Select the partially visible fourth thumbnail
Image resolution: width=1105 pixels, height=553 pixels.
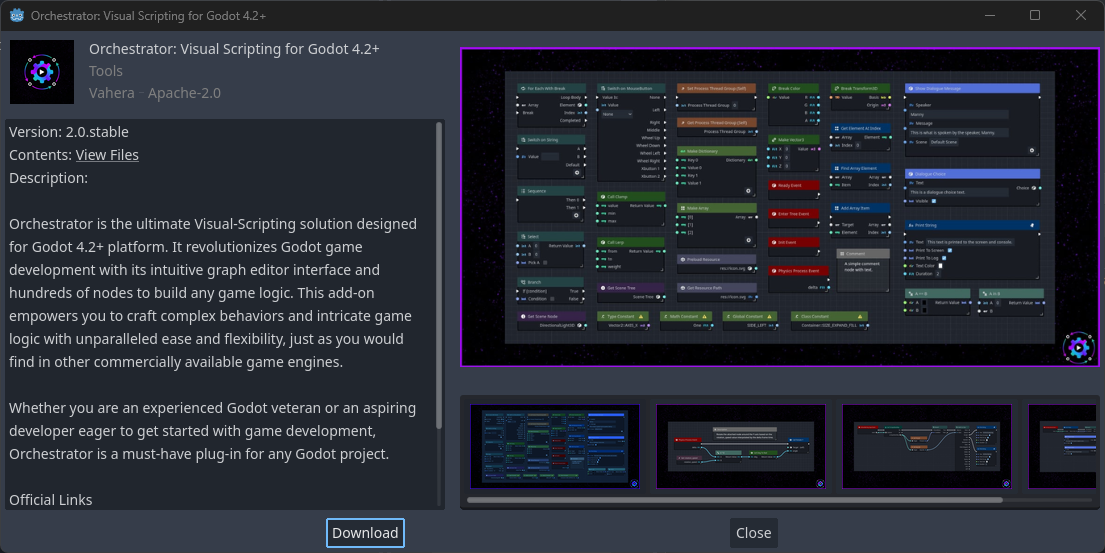[x=1062, y=447]
